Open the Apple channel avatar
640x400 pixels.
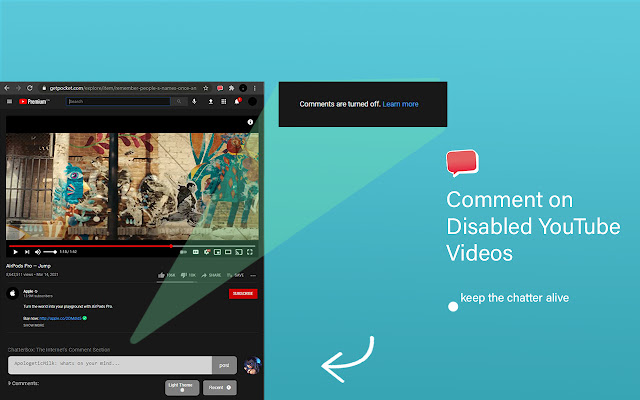pos(13,293)
